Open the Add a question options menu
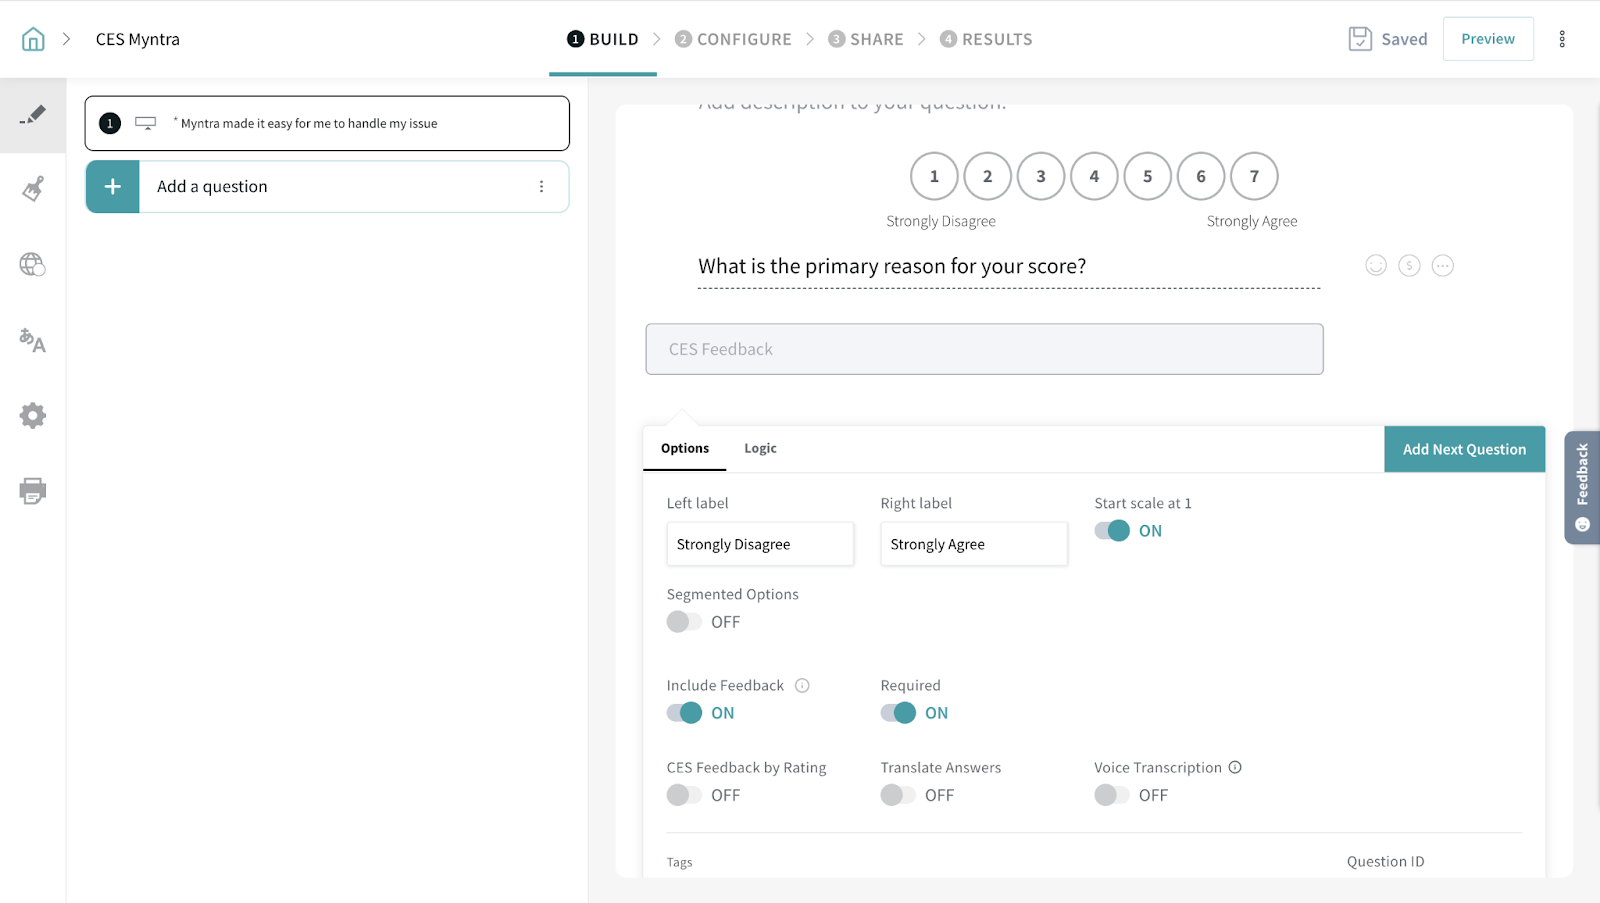1600x903 pixels. coord(541,187)
